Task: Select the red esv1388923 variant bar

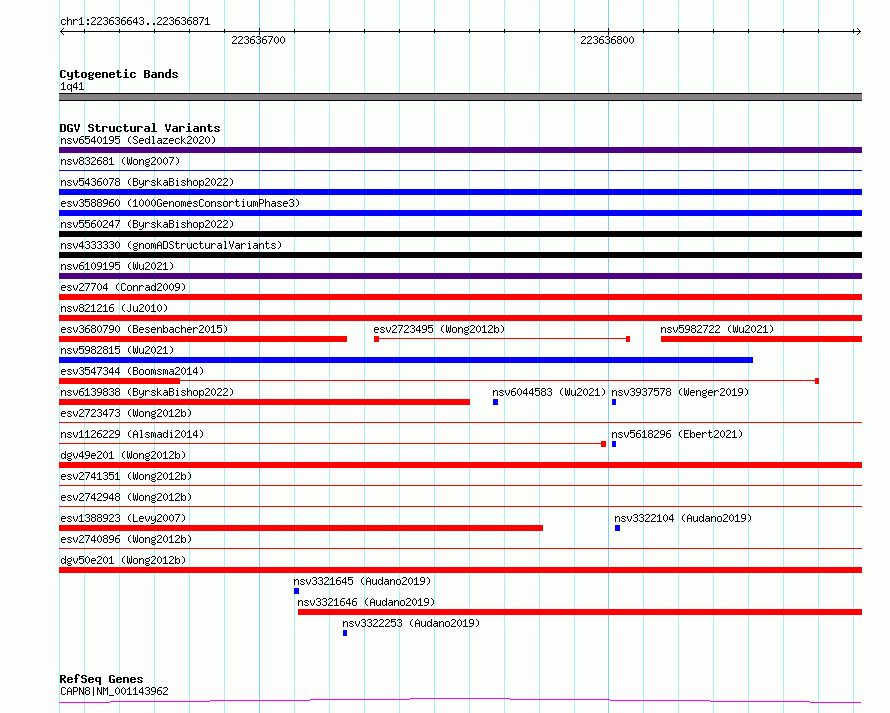Action: pyautogui.click(x=301, y=528)
